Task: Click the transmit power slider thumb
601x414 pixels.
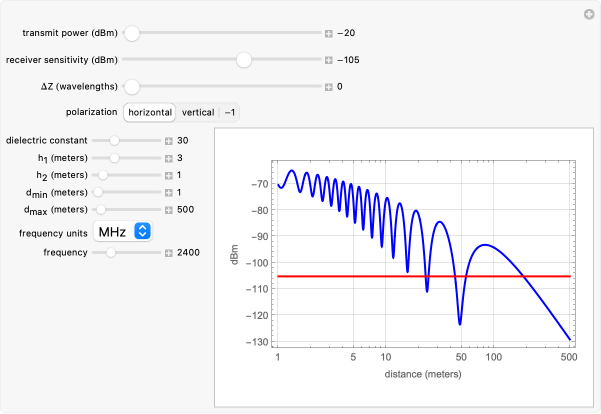Action: point(132,33)
